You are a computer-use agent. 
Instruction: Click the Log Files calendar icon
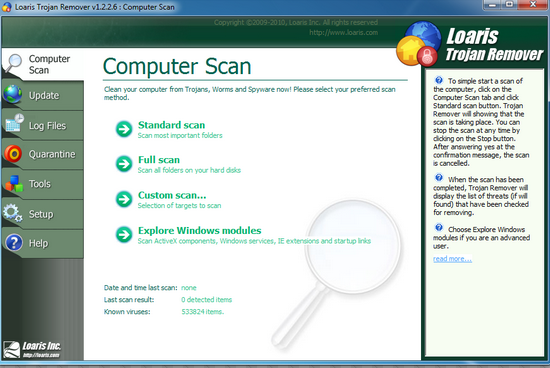pos(14,123)
